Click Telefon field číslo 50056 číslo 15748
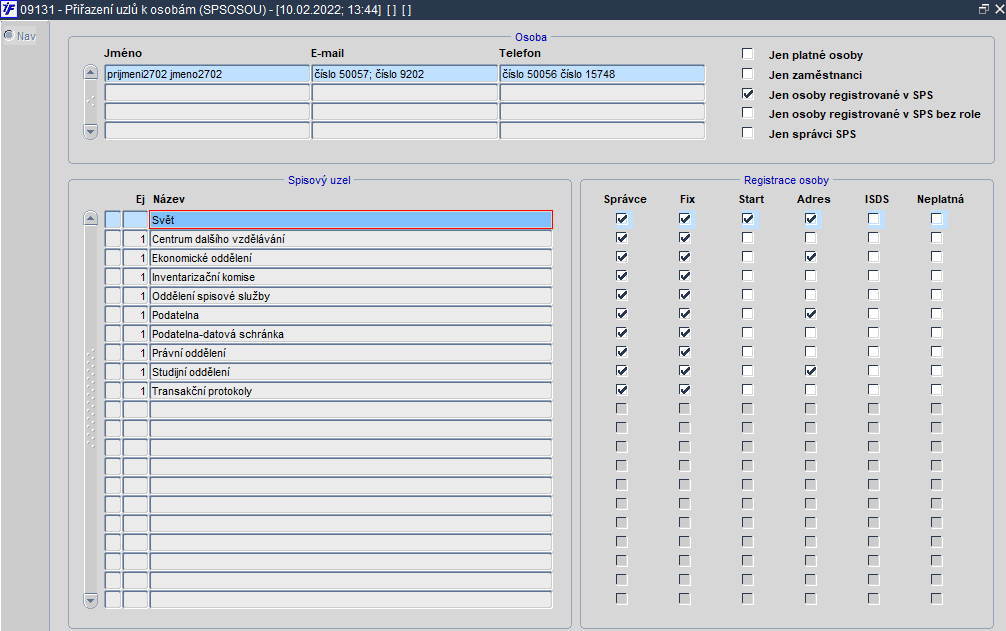 click(x=602, y=74)
